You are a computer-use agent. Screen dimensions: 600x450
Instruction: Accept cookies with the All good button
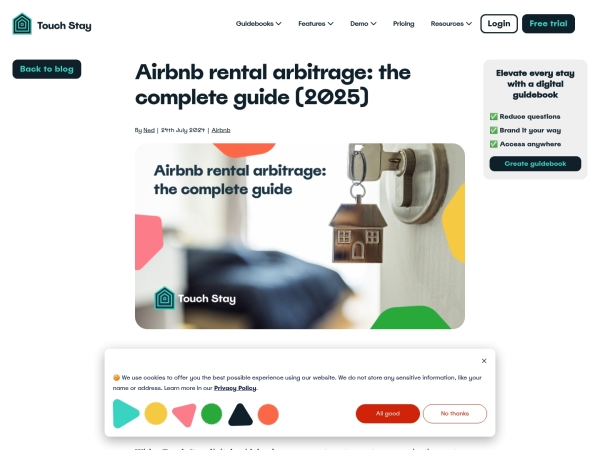[388, 414]
